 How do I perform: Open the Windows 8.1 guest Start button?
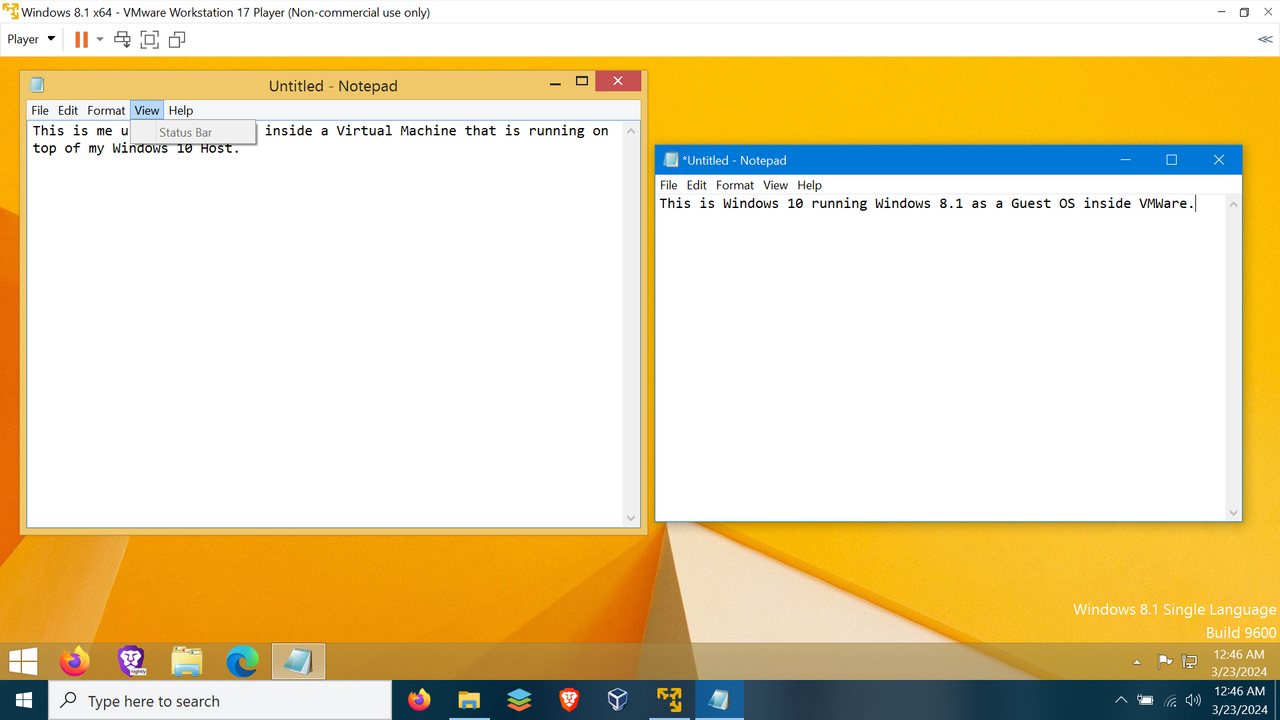tap(23, 661)
